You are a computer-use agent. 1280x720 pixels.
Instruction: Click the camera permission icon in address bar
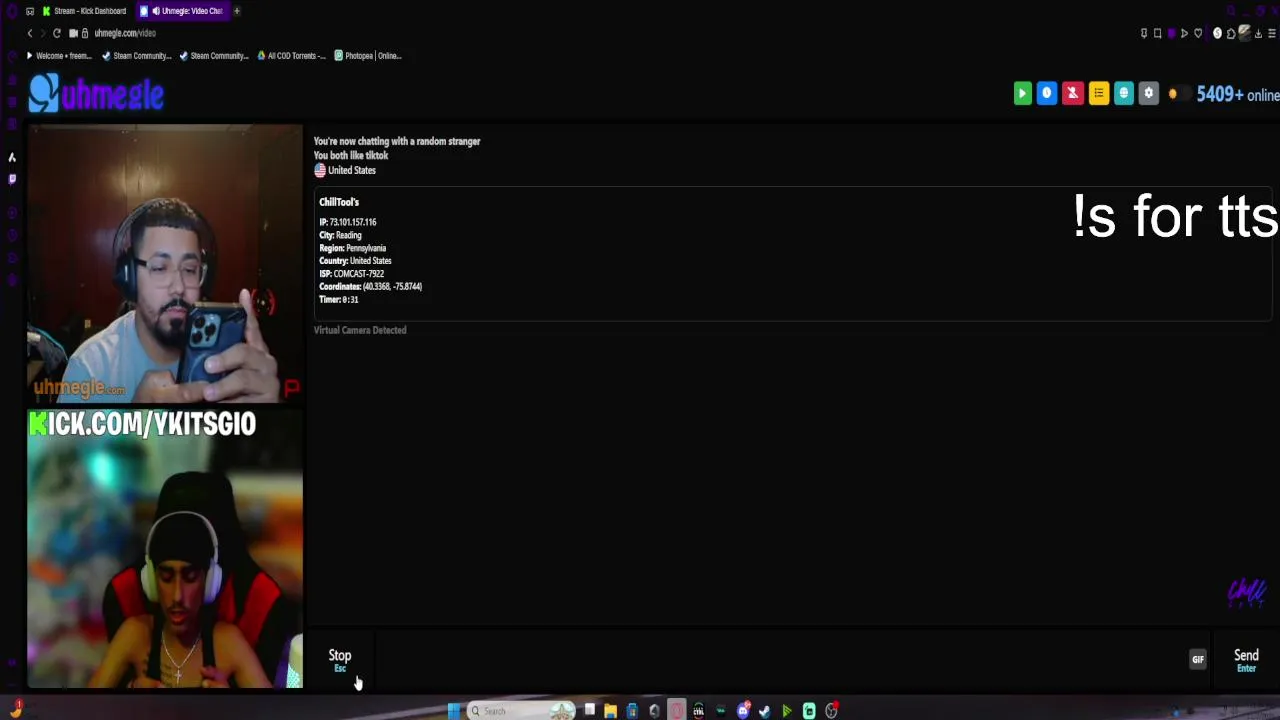pyautogui.click(x=73, y=33)
